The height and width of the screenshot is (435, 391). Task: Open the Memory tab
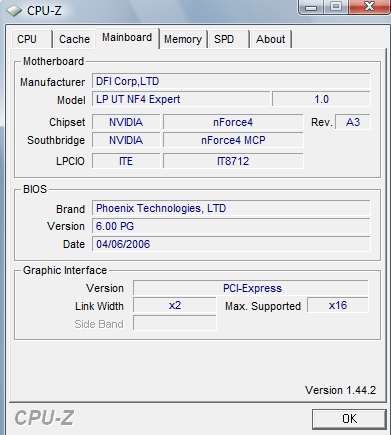point(183,39)
